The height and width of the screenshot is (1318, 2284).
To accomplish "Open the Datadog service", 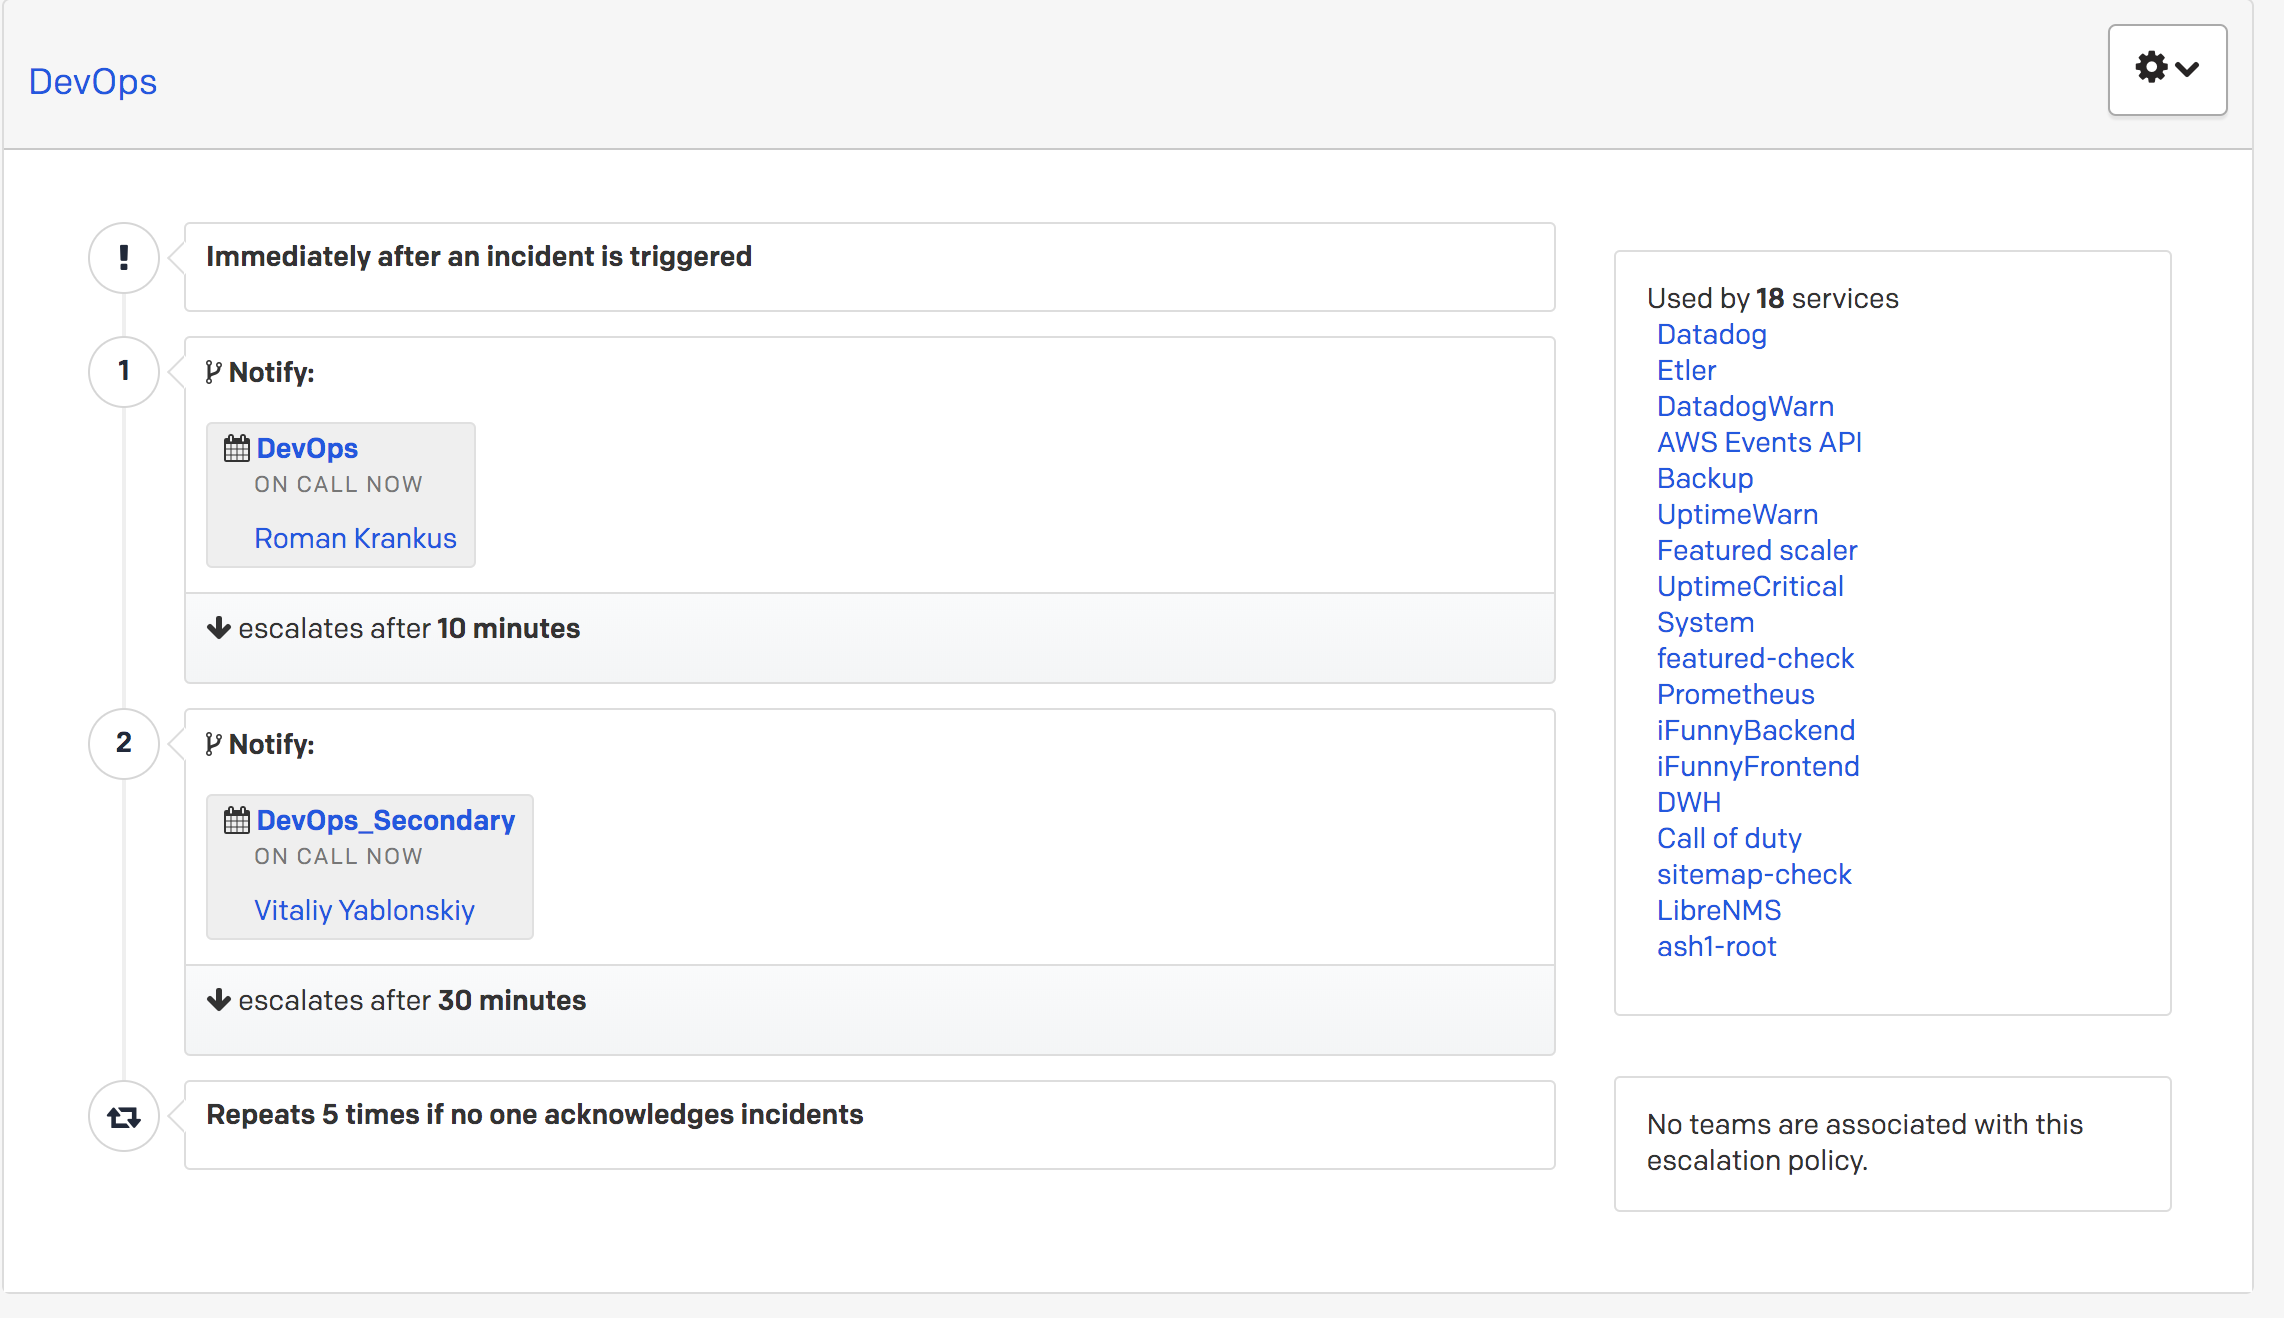I will (x=1711, y=335).
